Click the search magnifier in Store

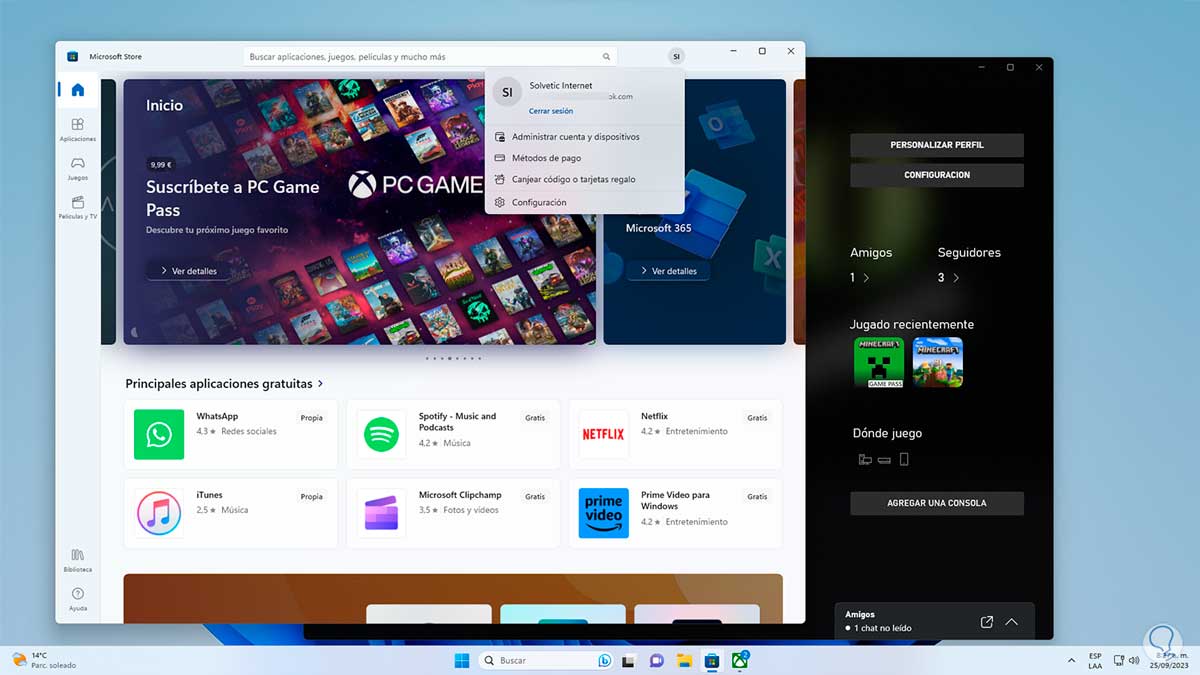pyautogui.click(x=606, y=57)
